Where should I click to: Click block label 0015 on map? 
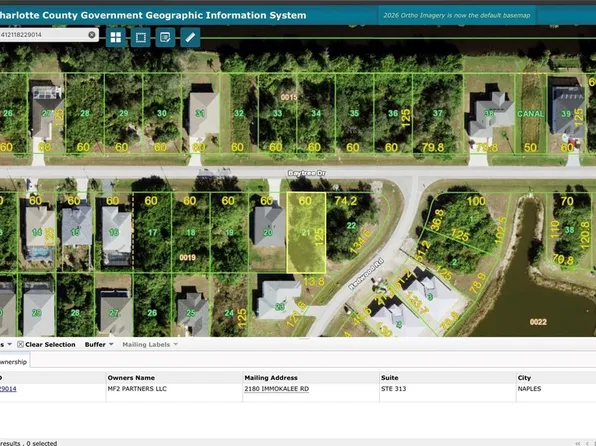click(289, 97)
